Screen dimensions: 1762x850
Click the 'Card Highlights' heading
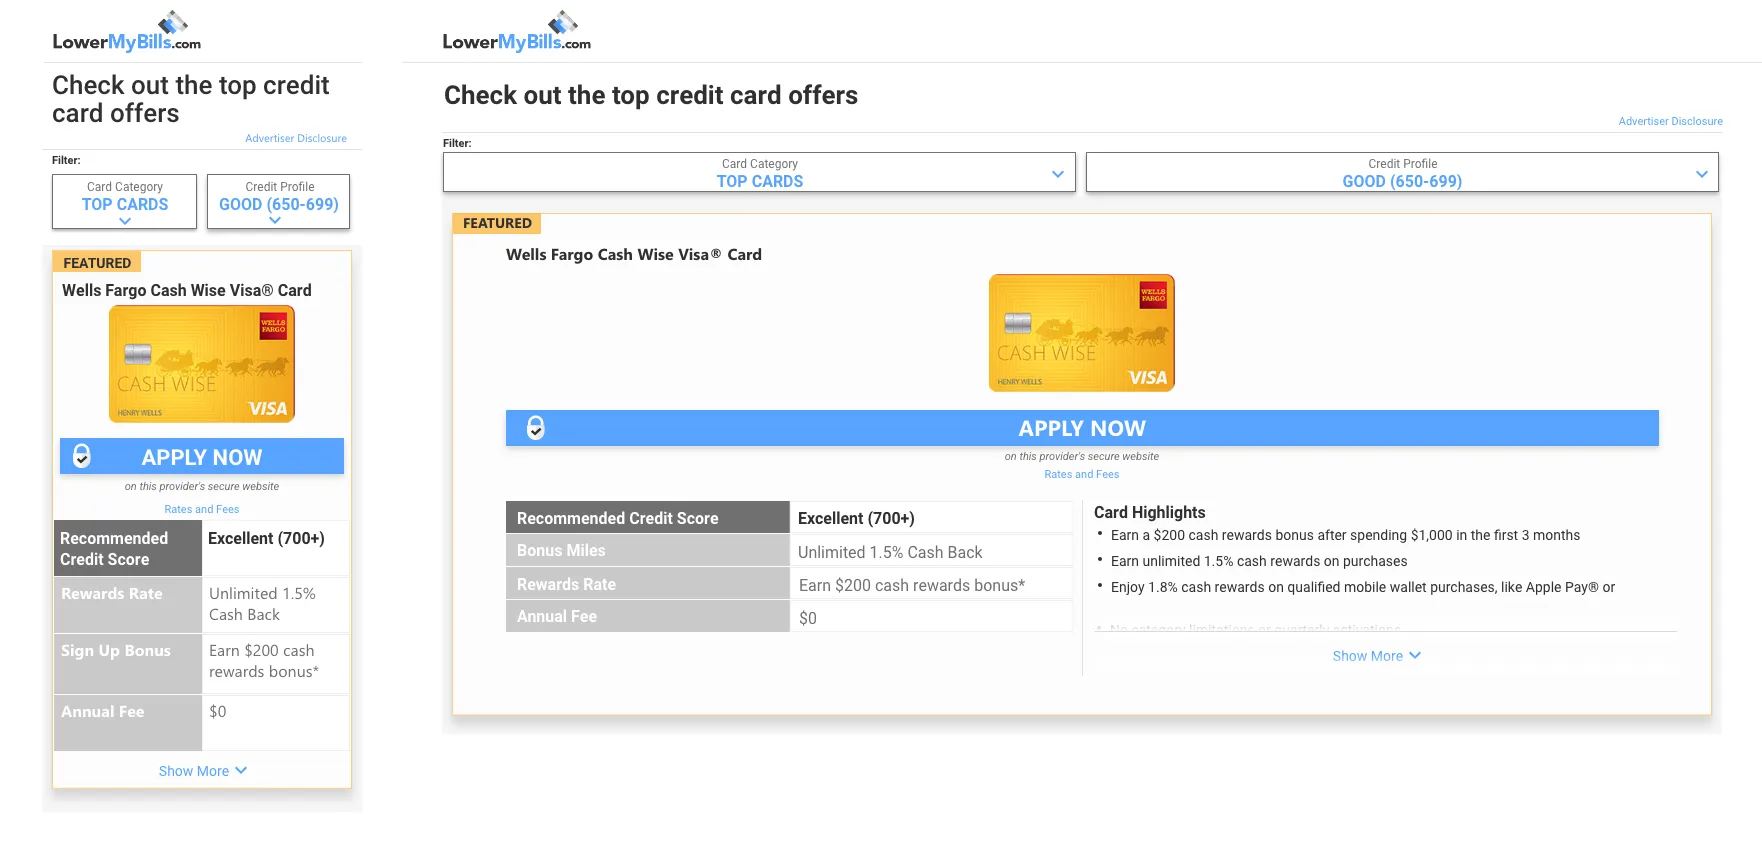click(x=1150, y=512)
